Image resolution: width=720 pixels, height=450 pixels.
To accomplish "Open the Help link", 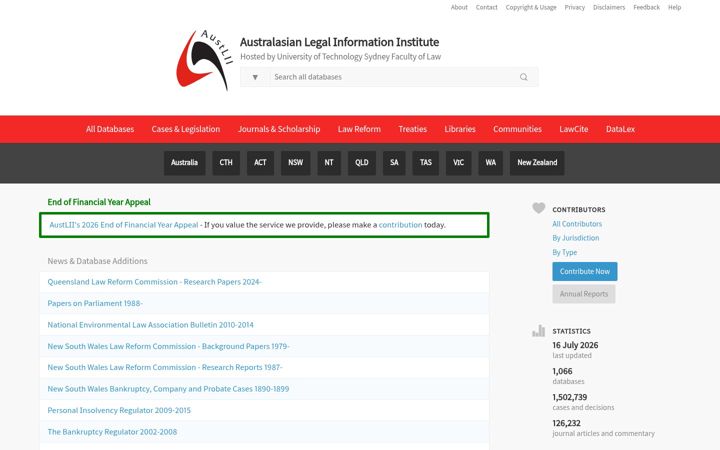I will point(675,7).
